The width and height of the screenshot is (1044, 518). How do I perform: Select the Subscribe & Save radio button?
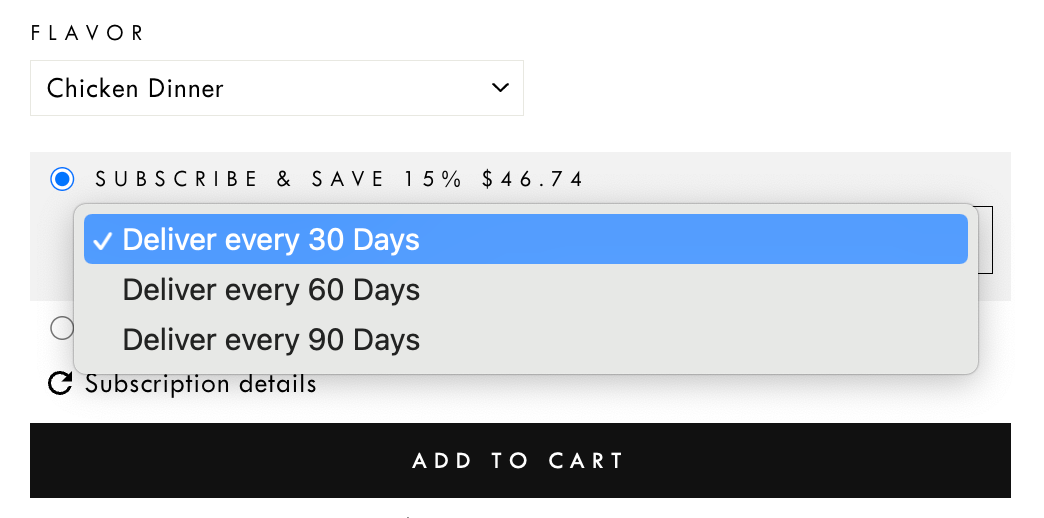coord(62,179)
